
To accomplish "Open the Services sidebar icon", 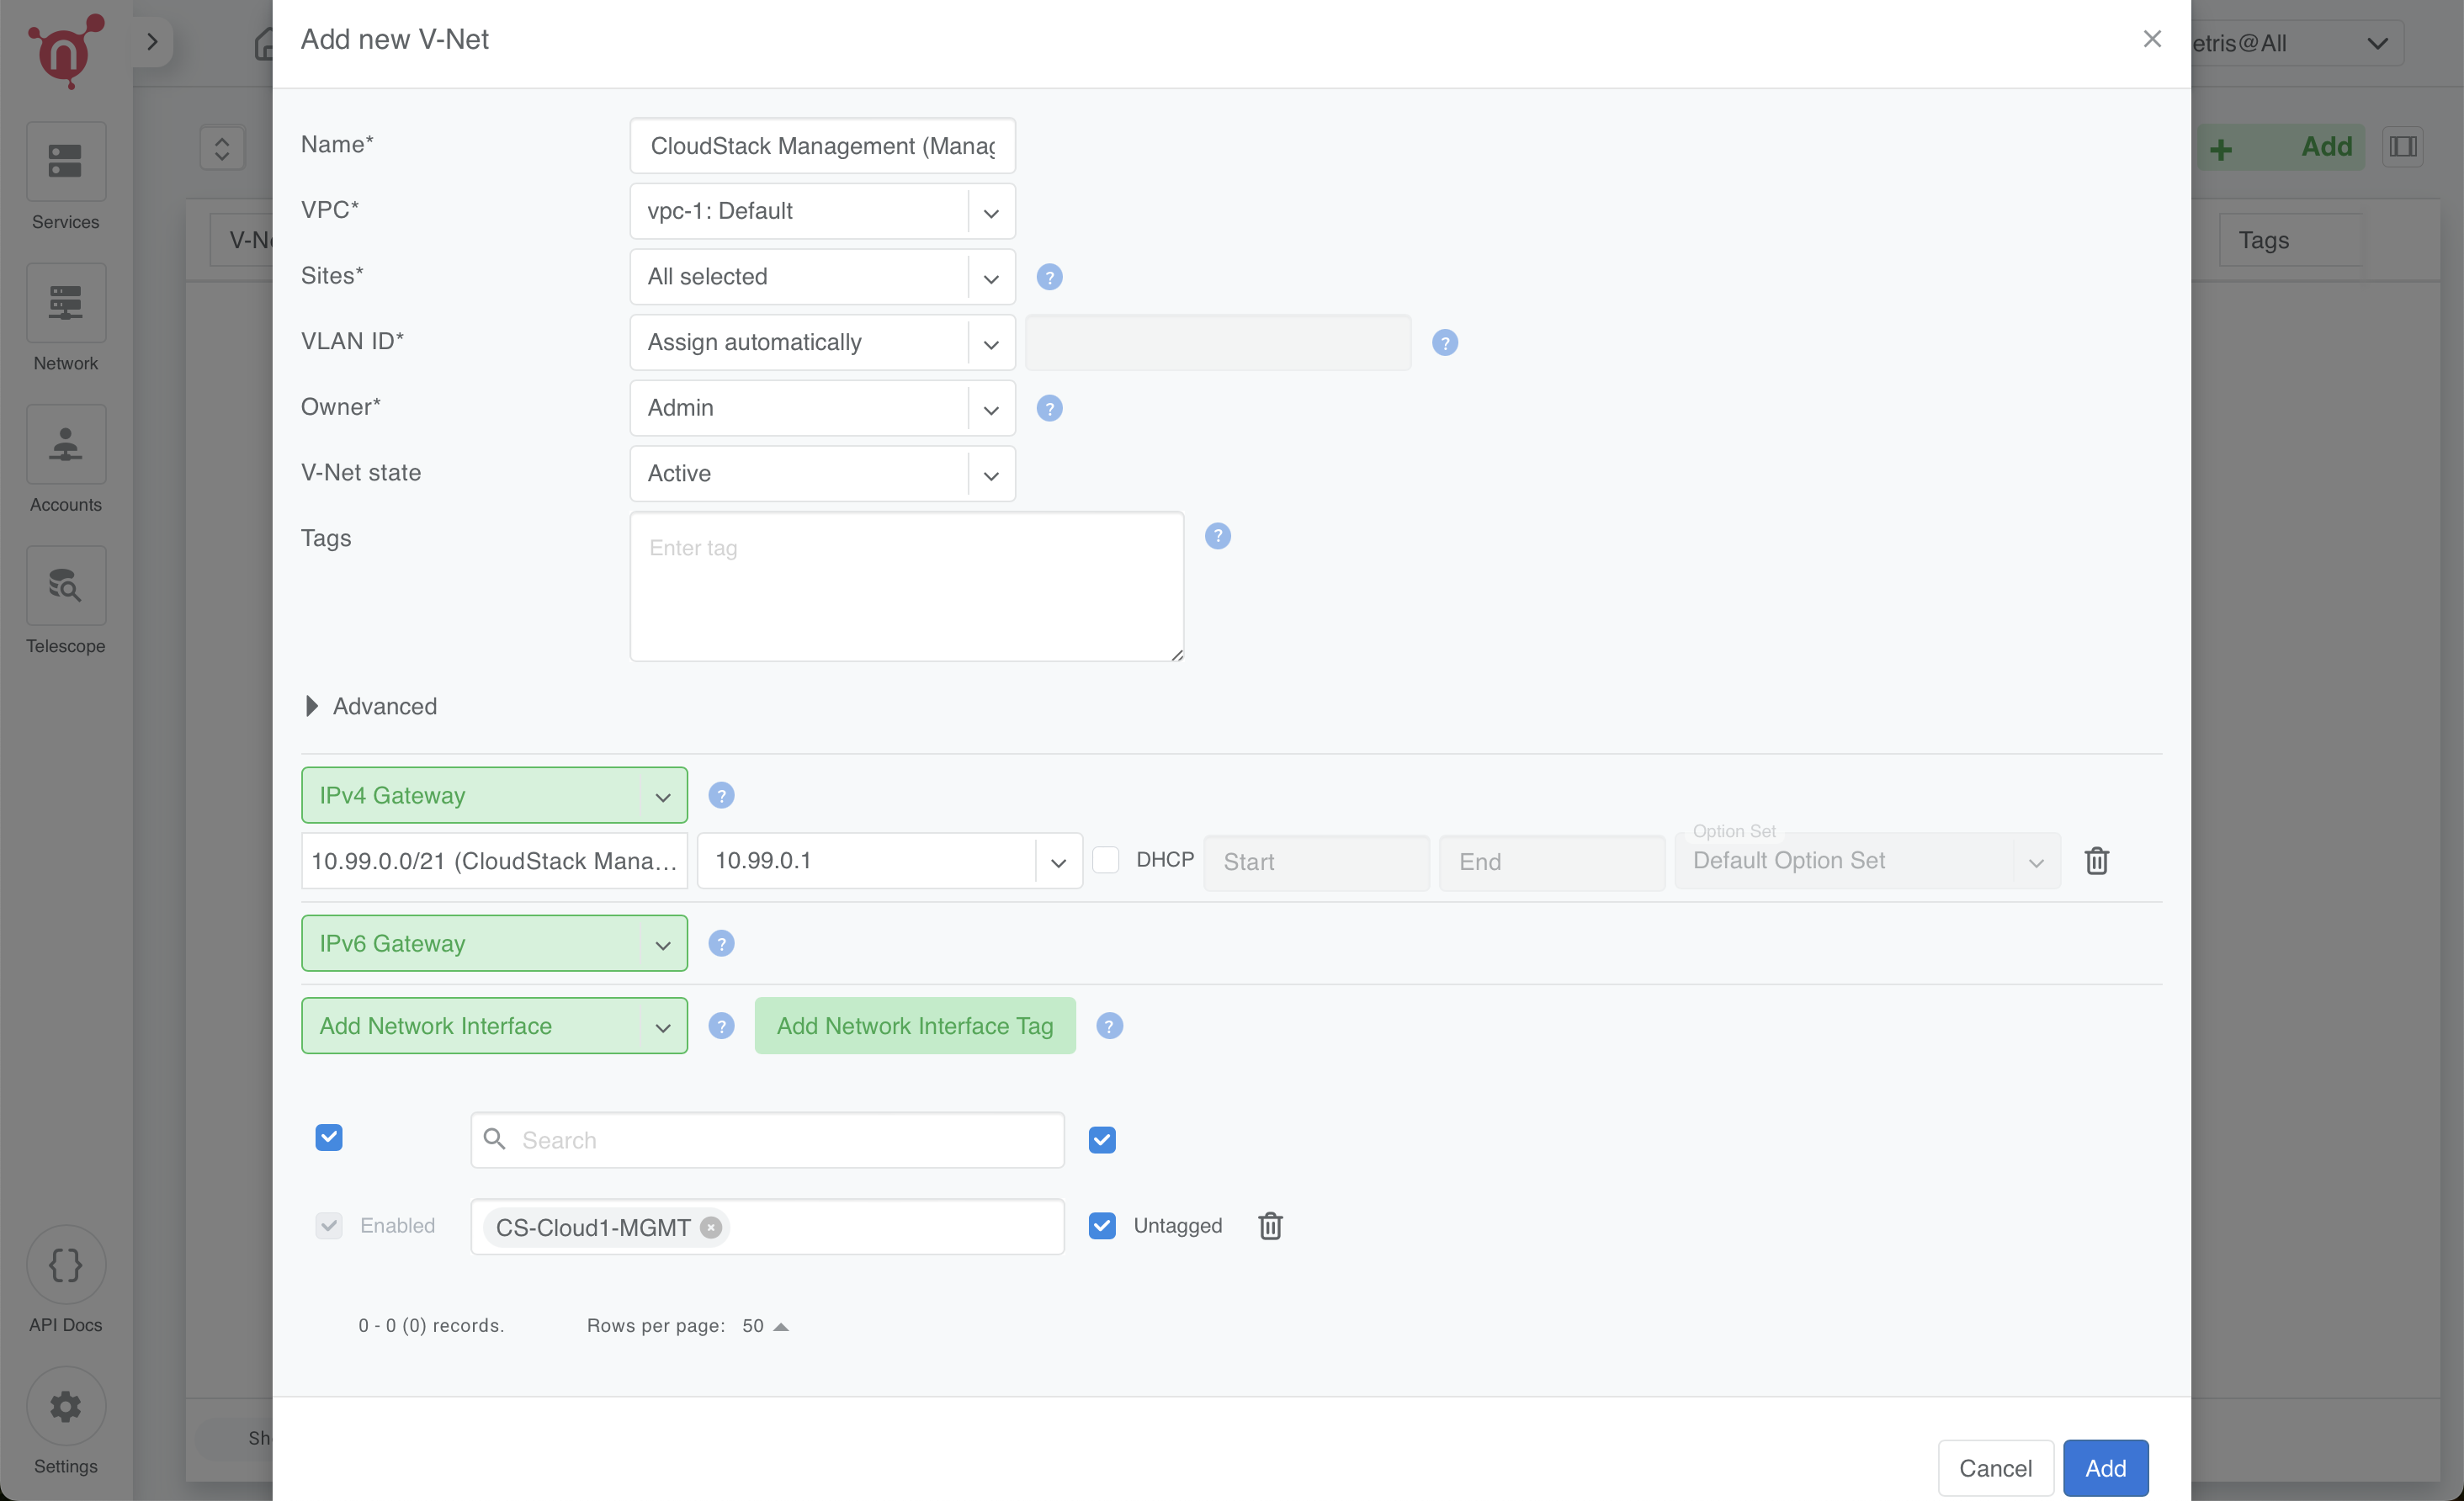I will [x=65, y=162].
